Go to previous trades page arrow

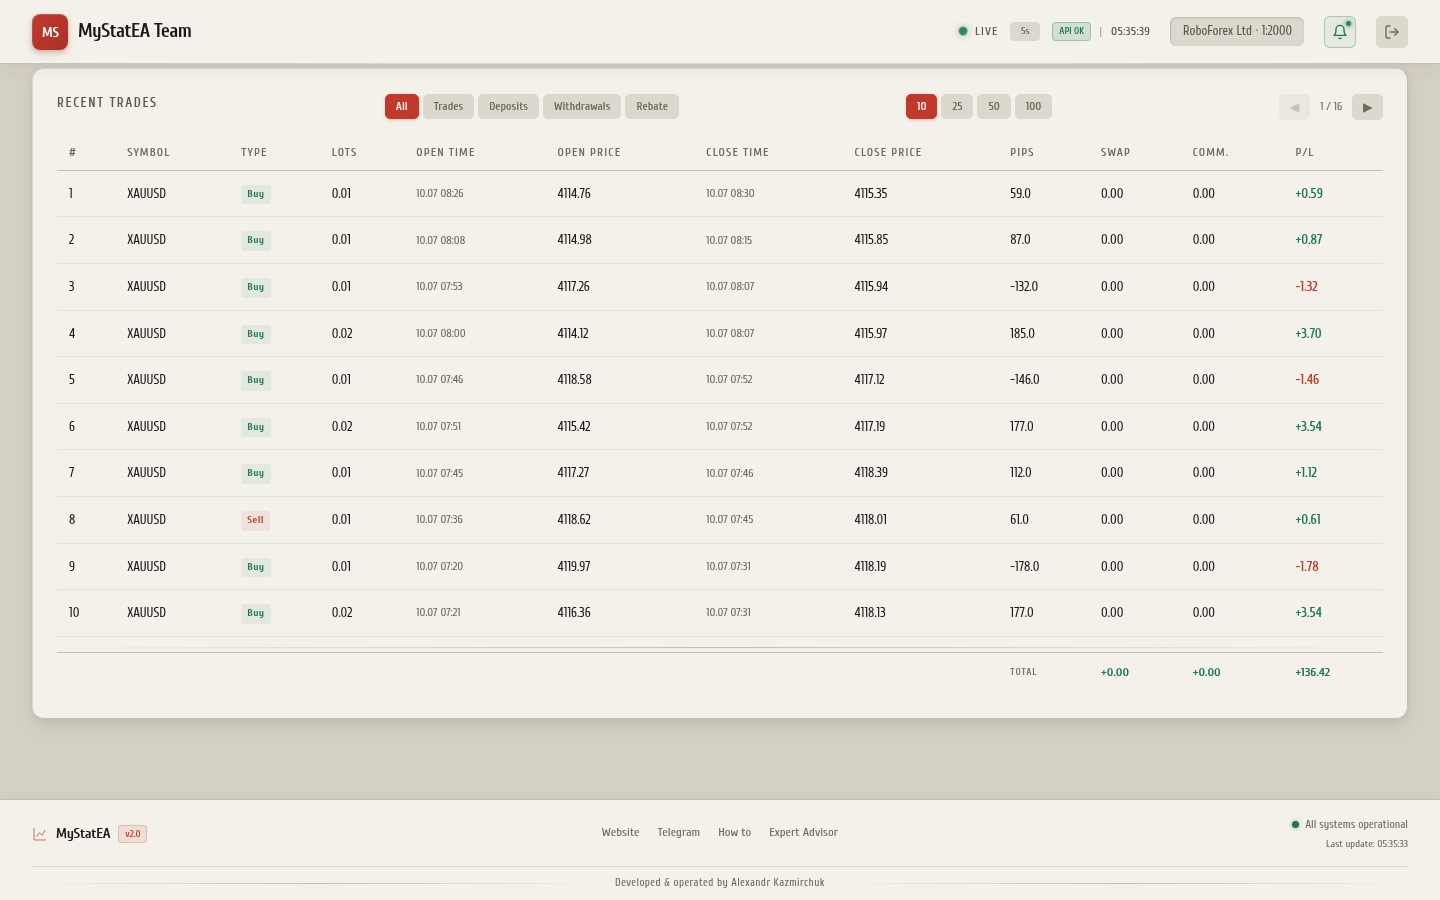[1294, 107]
